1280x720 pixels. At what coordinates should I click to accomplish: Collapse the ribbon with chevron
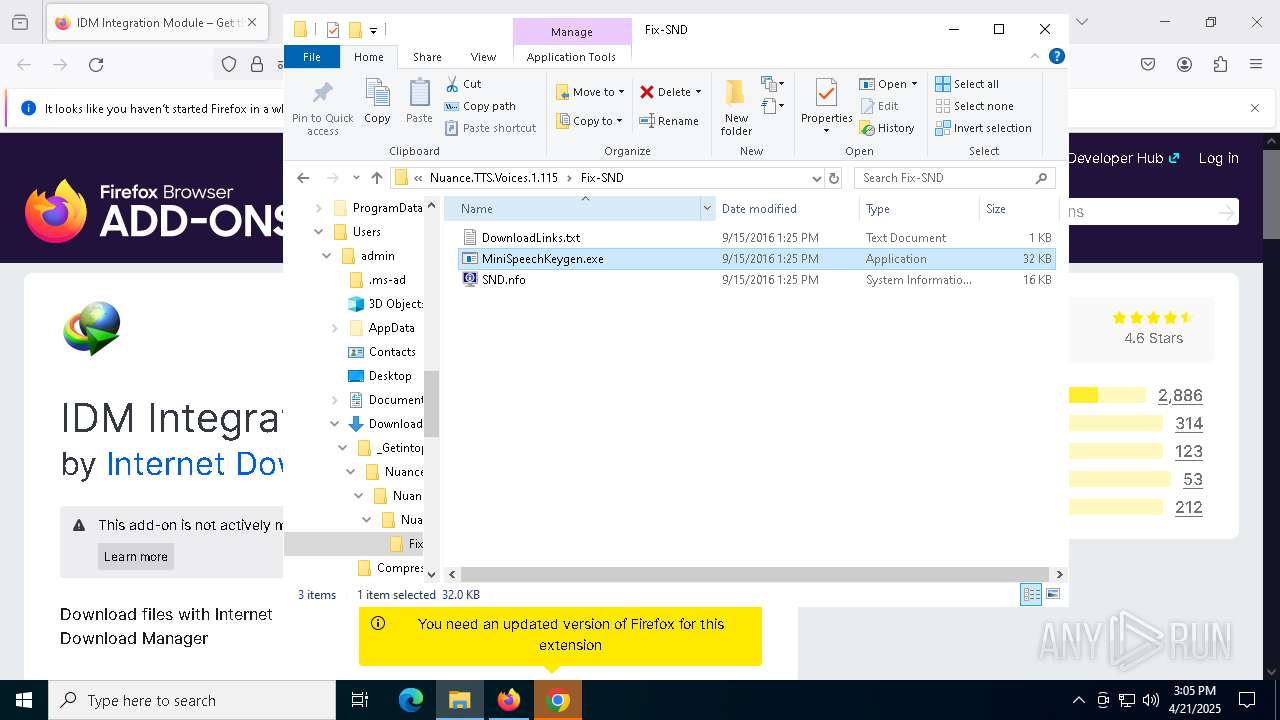coord(1035,57)
